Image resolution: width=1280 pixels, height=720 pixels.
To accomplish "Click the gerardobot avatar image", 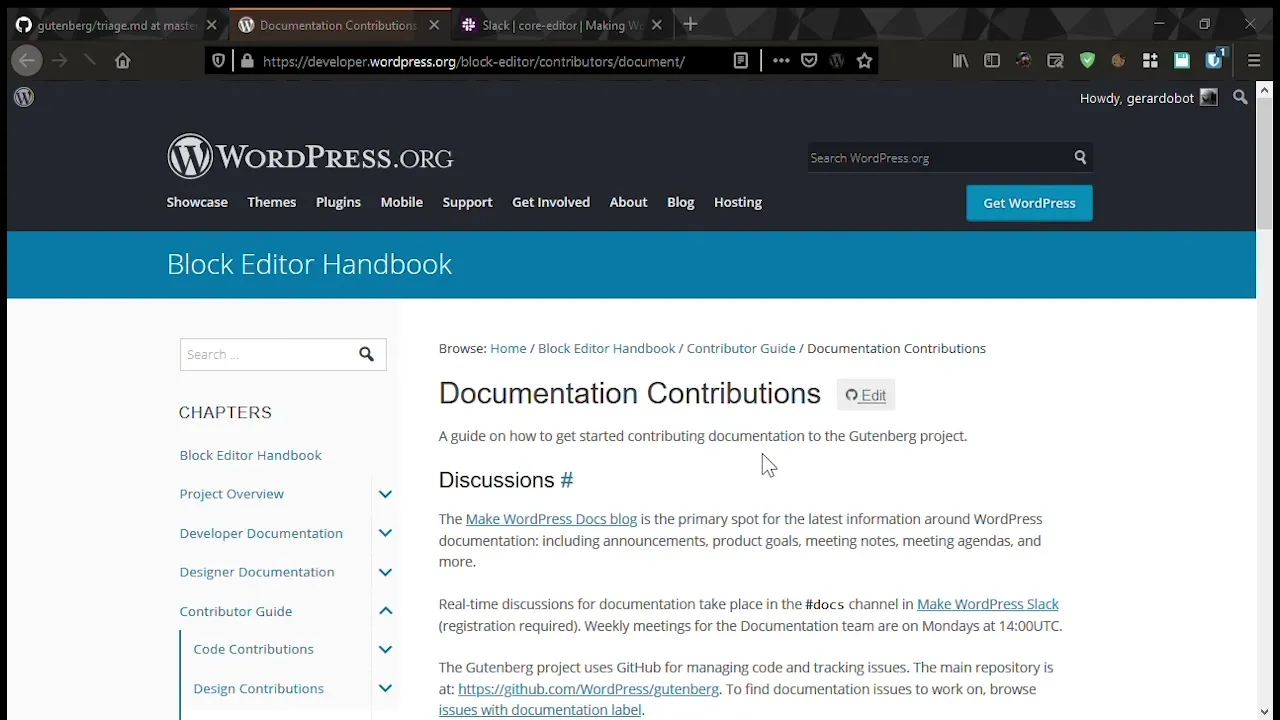I will (x=1209, y=97).
